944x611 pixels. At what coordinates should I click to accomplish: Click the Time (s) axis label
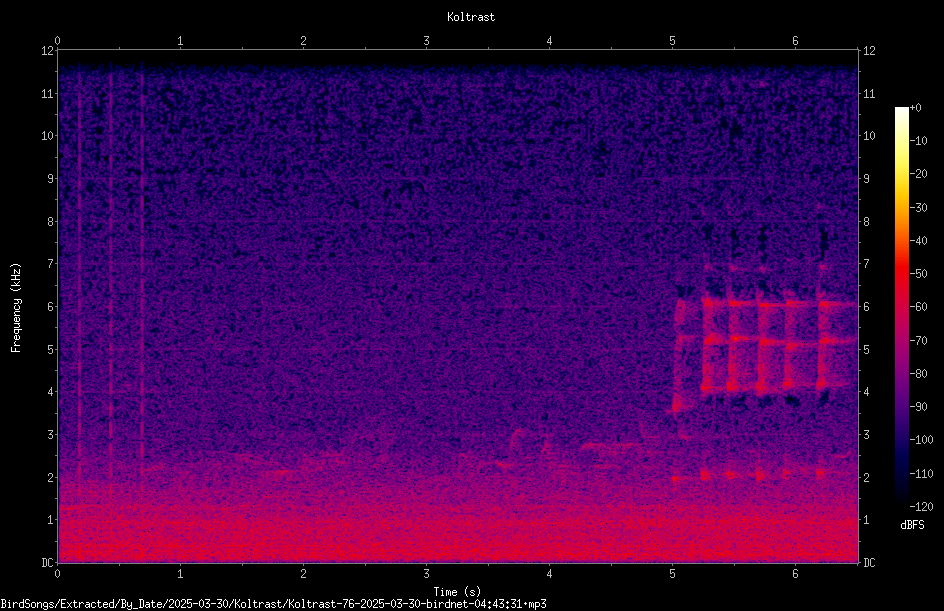pyautogui.click(x=457, y=592)
